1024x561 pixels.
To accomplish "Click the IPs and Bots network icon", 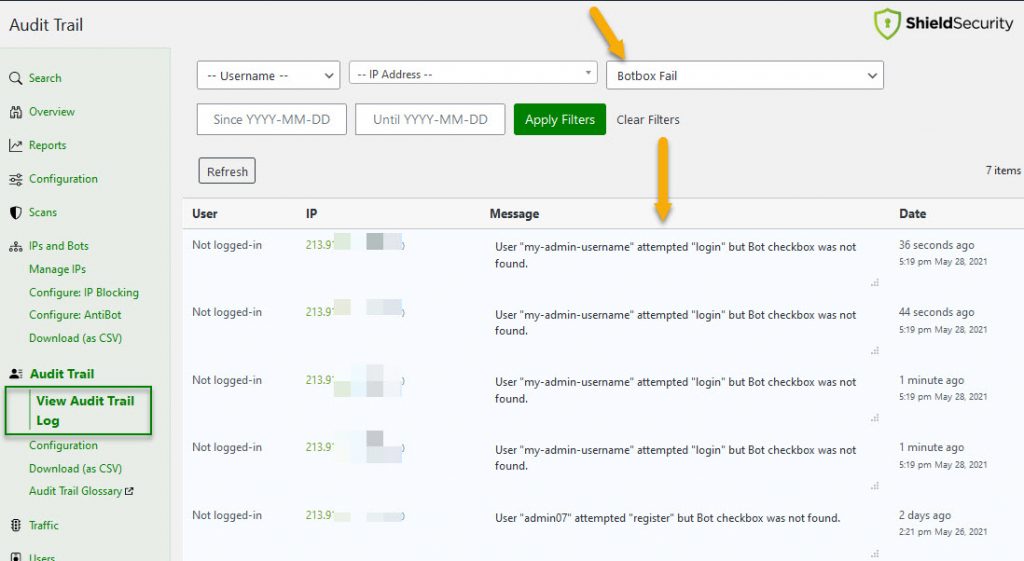I will 16,247.
